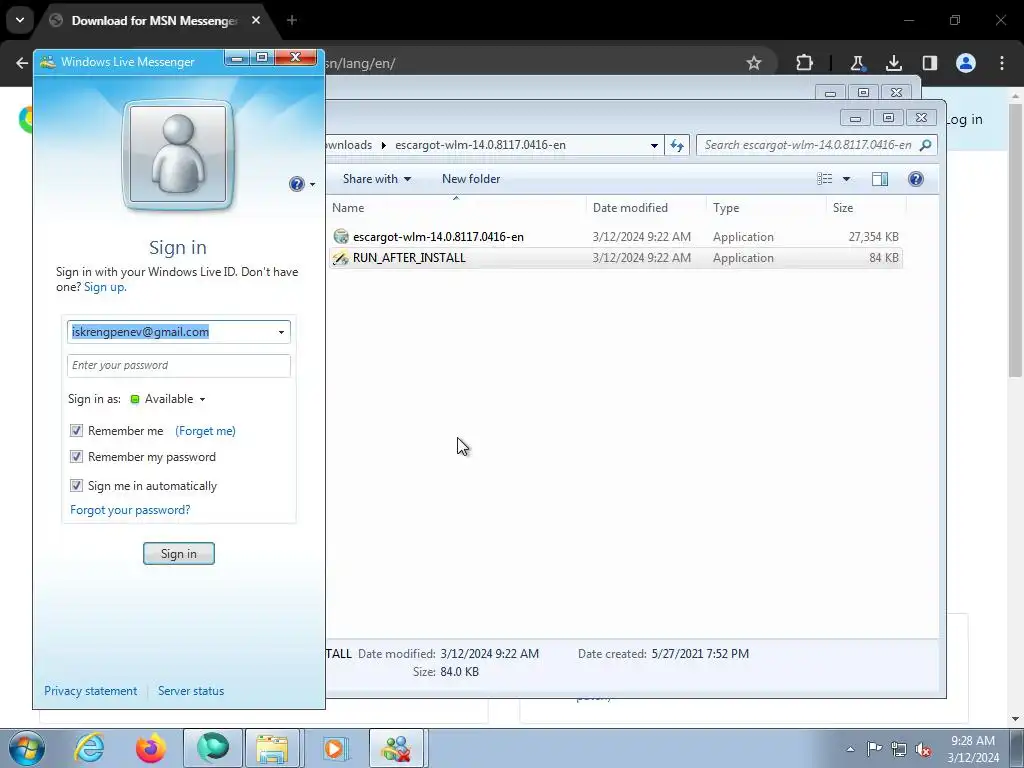Sort by the Size column header

(x=866, y=208)
